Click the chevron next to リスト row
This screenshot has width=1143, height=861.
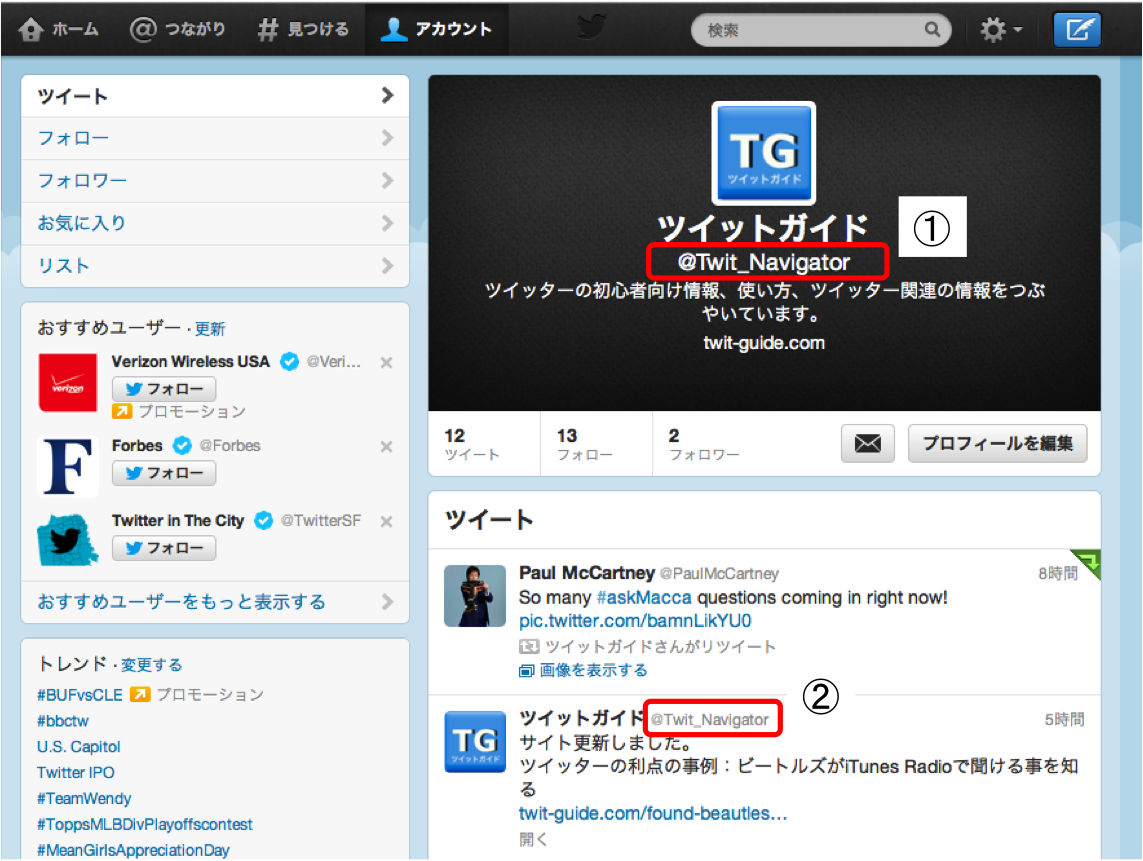[x=387, y=265]
